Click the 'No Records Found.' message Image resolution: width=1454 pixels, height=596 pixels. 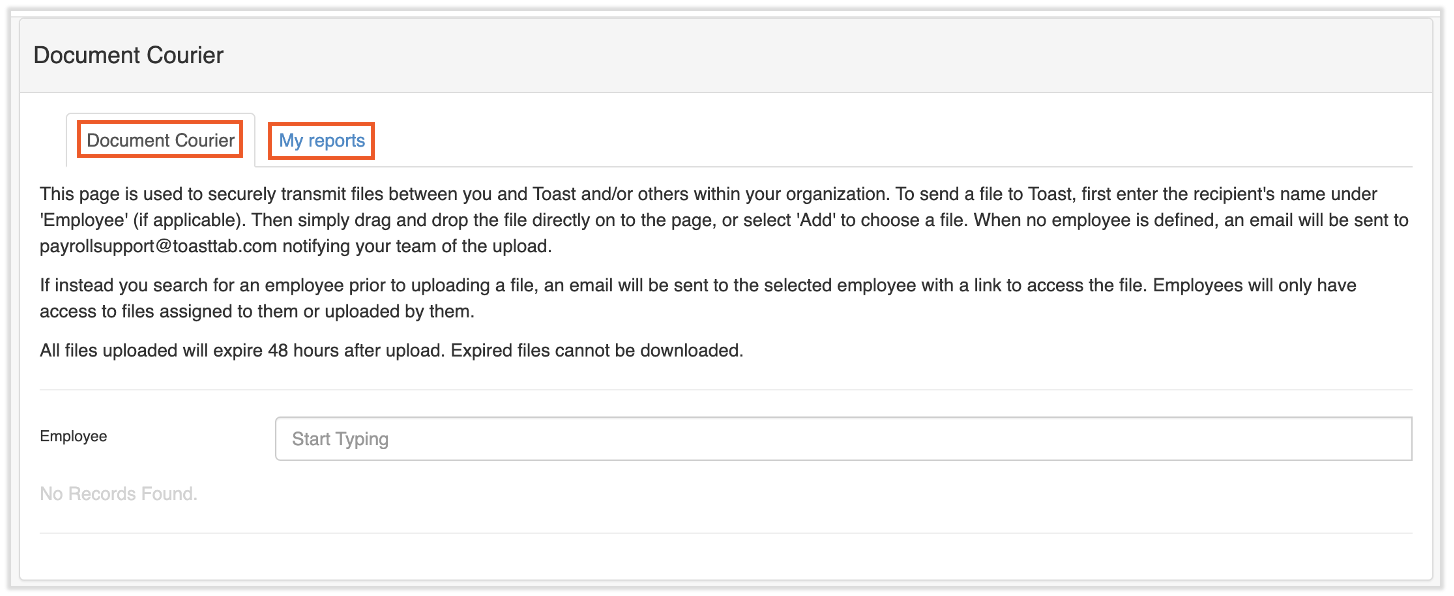(118, 494)
